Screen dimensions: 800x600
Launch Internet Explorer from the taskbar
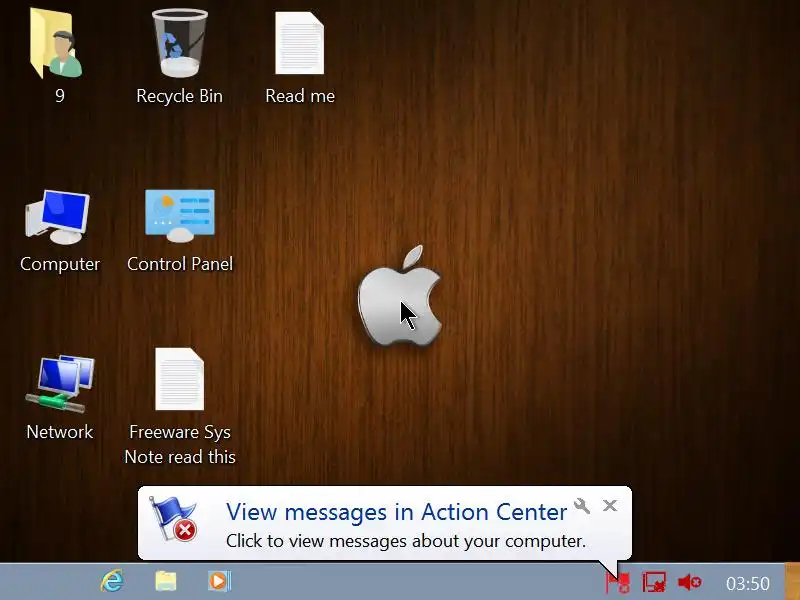point(112,581)
